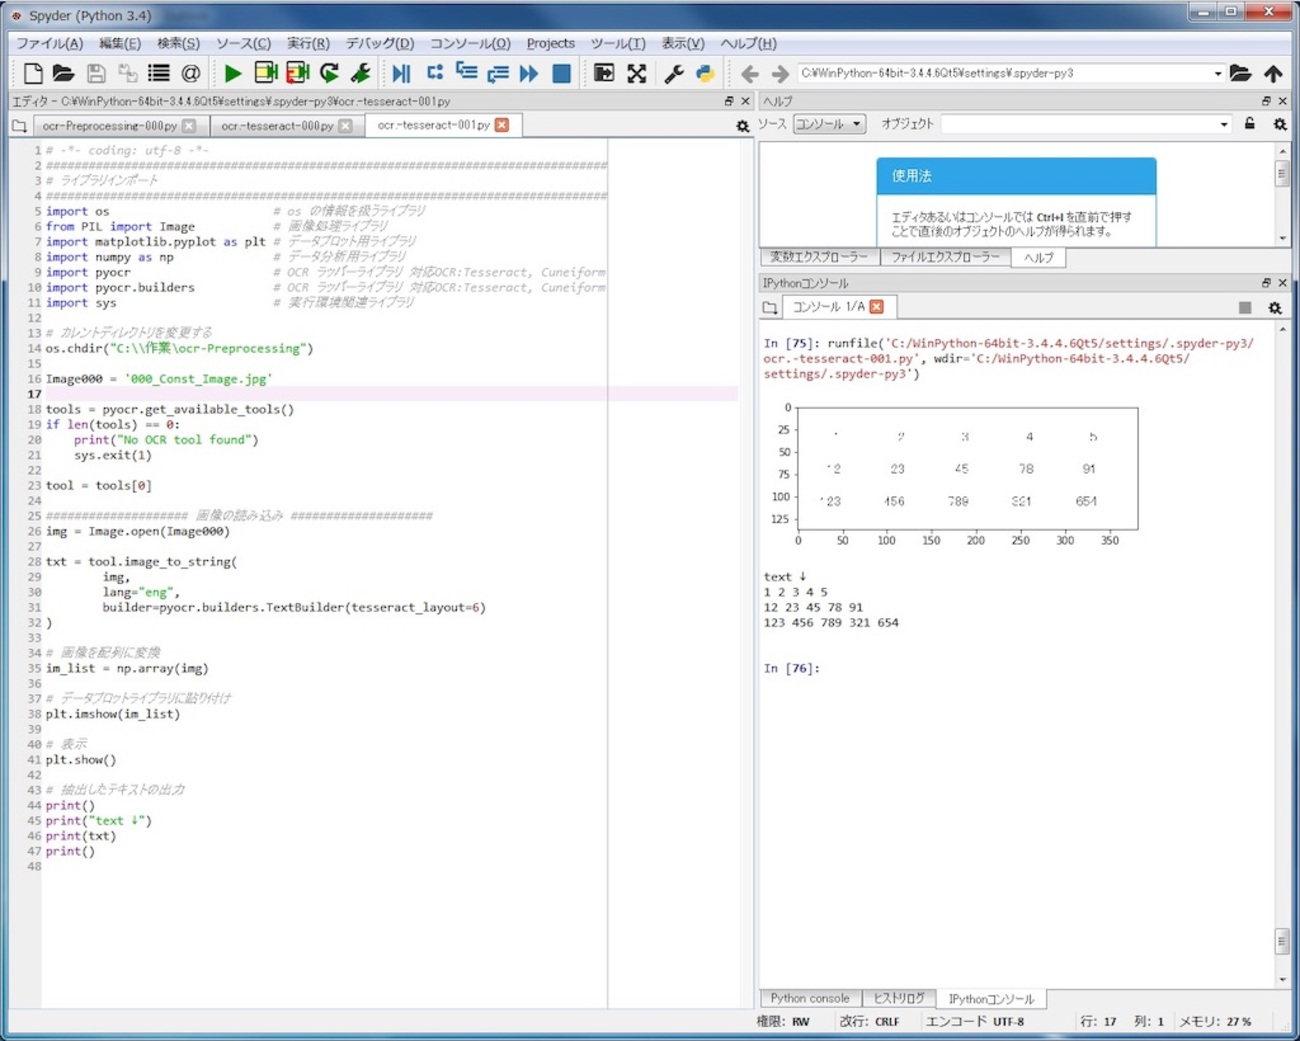The width and height of the screenshot is (1300, 1041).
Task: Click the New file icon
Action: coord(32,73)
